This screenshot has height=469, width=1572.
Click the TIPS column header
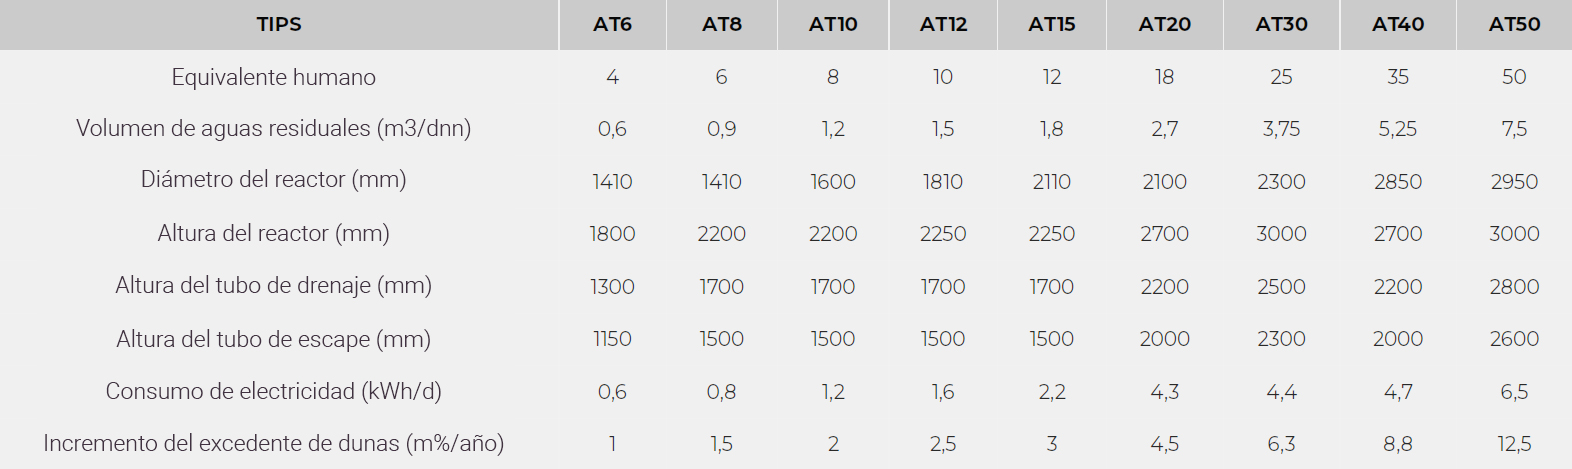pos(279,25)
